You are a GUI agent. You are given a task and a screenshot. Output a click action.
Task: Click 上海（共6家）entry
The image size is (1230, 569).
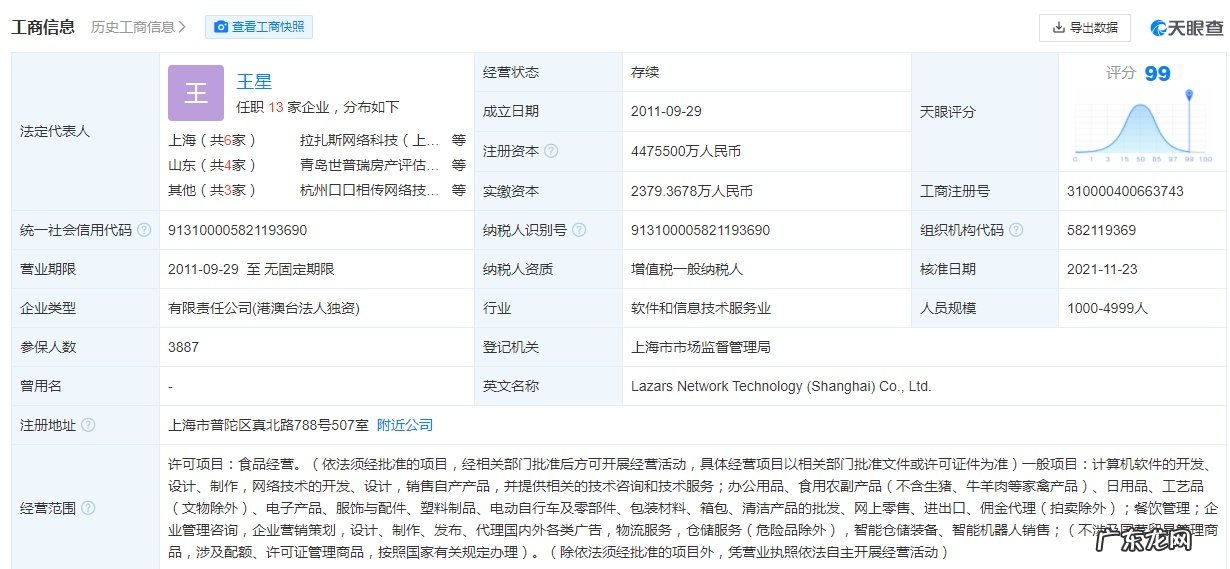click(213, 140)
